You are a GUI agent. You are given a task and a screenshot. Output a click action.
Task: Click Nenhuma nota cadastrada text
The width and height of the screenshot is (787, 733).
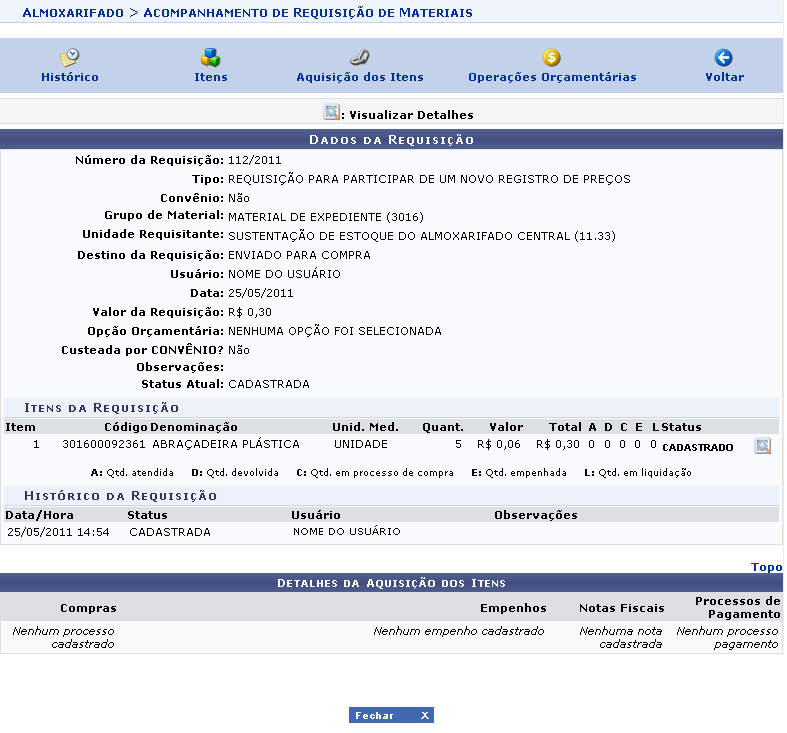click(621, 638)
